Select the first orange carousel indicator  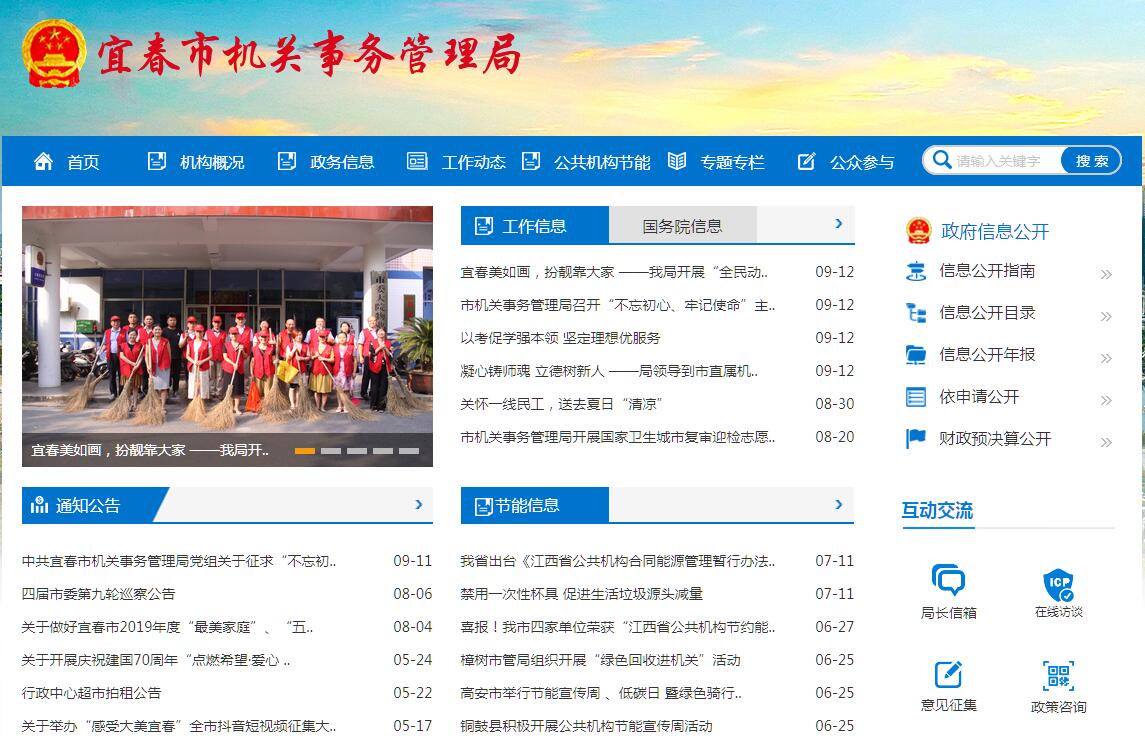pyautogui.click(x=305, y=451)
